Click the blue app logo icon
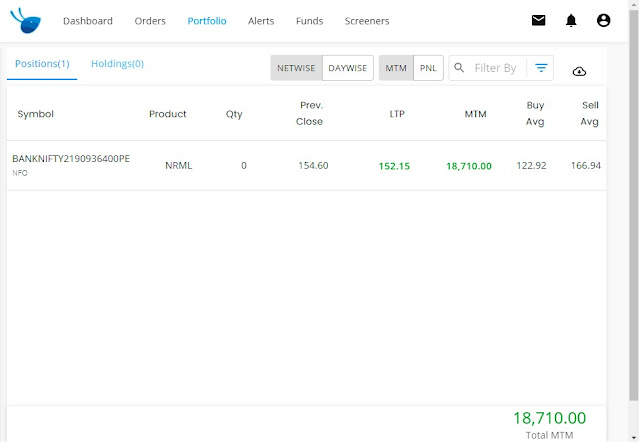The width and height of the screenshot is (639, 442). pyautogui.click(x=26, y=20)
